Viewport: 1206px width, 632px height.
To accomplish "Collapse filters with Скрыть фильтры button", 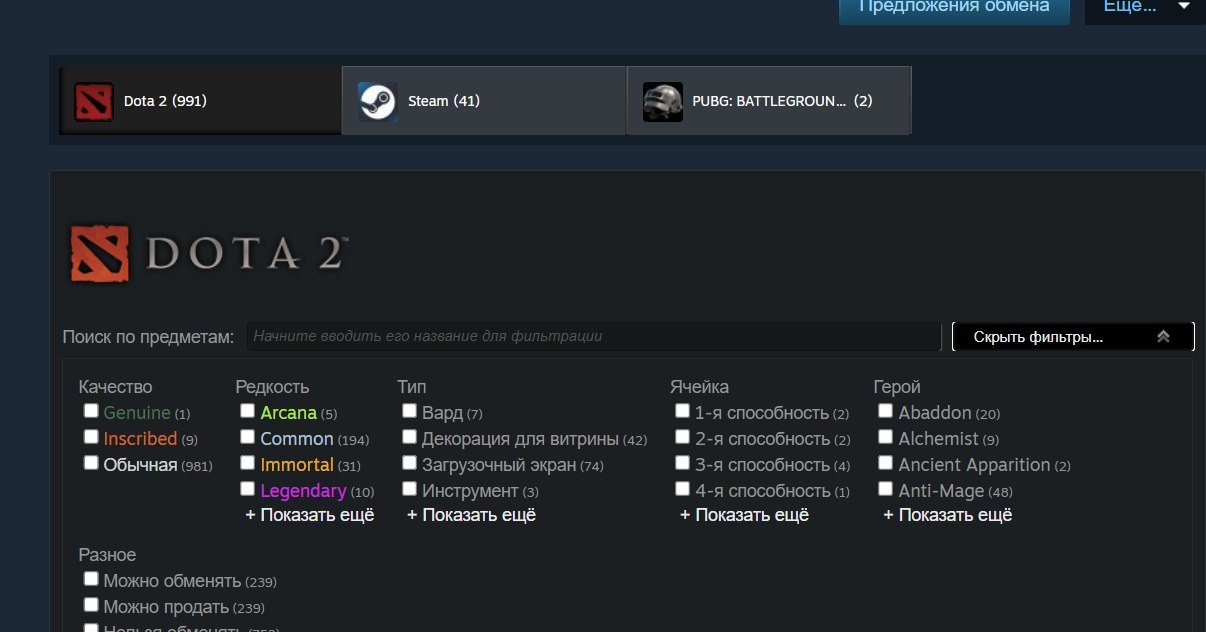I will tap(1073, 337).
